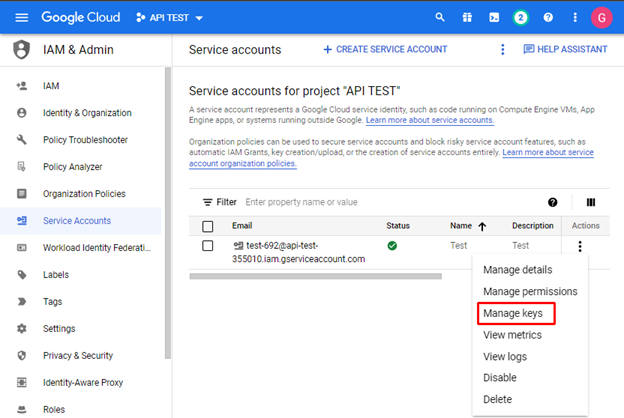Click the search magnifier icon
This screenshot has height=418, width=624.
[440, 18]
